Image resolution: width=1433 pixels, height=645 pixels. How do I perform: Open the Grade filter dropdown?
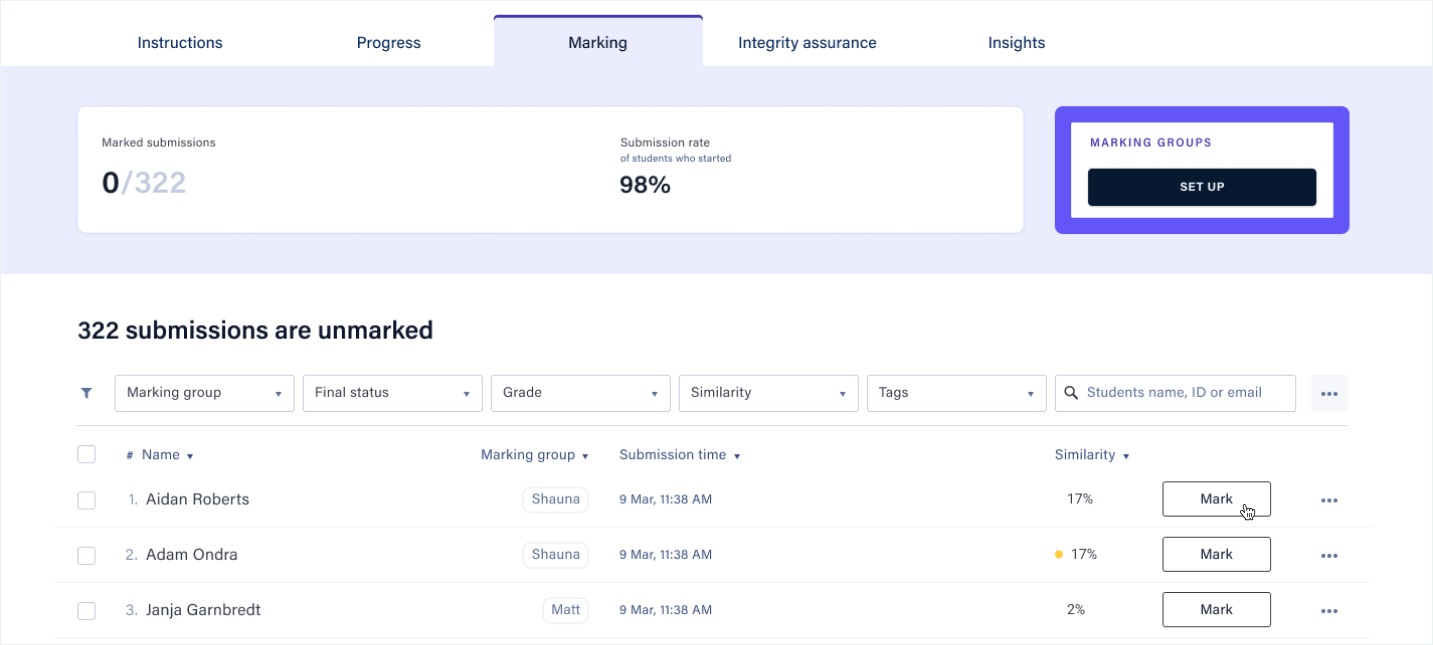point(580,392)
